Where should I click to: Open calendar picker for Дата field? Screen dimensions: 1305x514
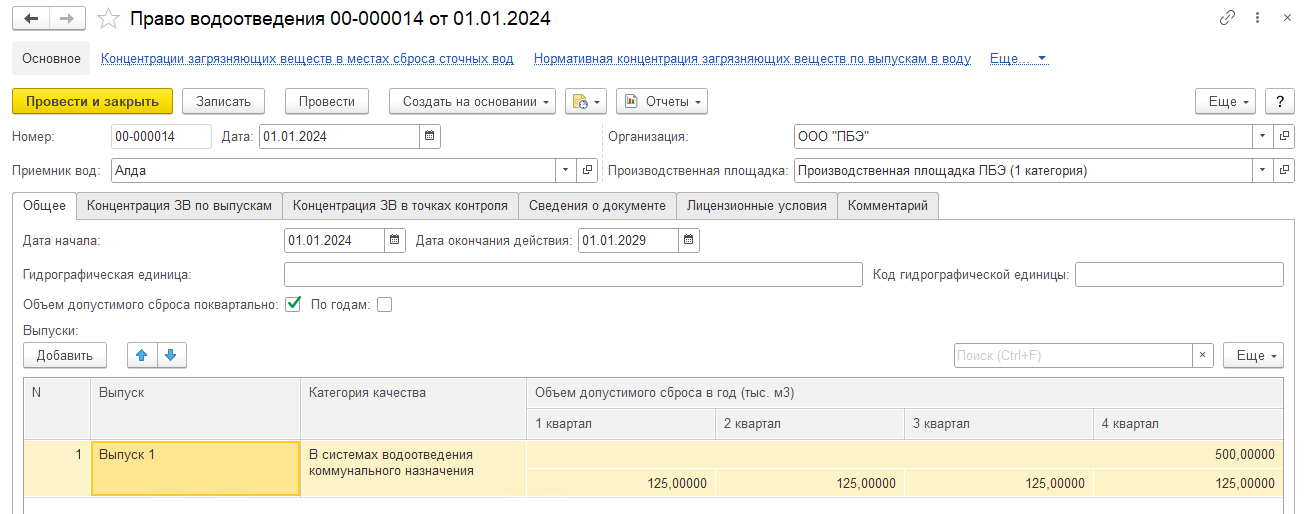(429, 136)
